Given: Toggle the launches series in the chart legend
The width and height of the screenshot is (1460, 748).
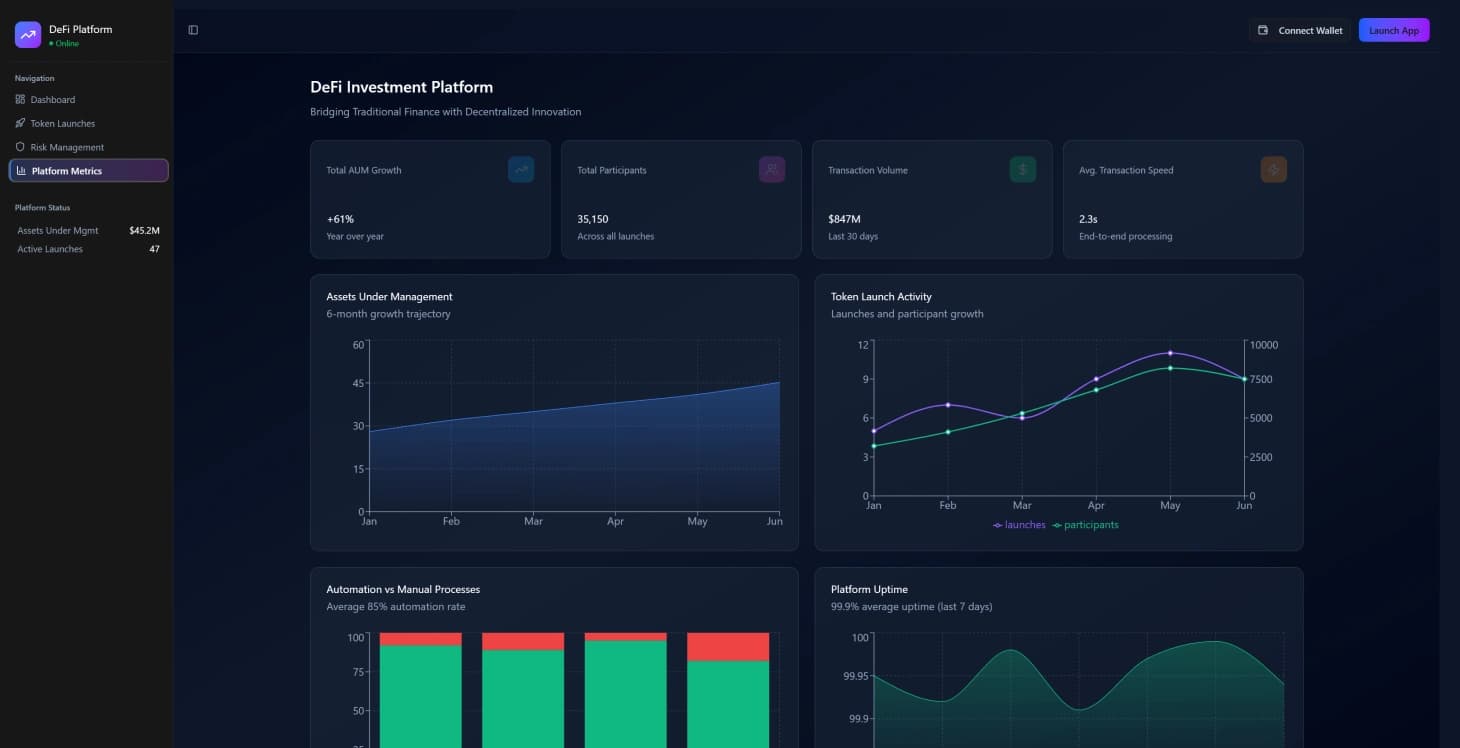Looking at the screenshot, I should 1019,524.
